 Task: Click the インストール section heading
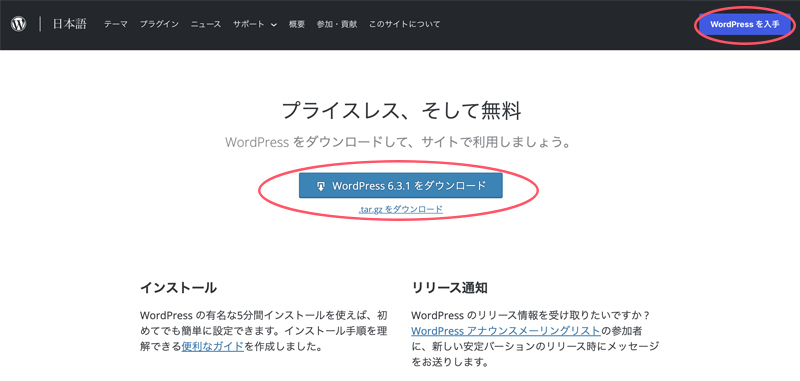[178, 288]
